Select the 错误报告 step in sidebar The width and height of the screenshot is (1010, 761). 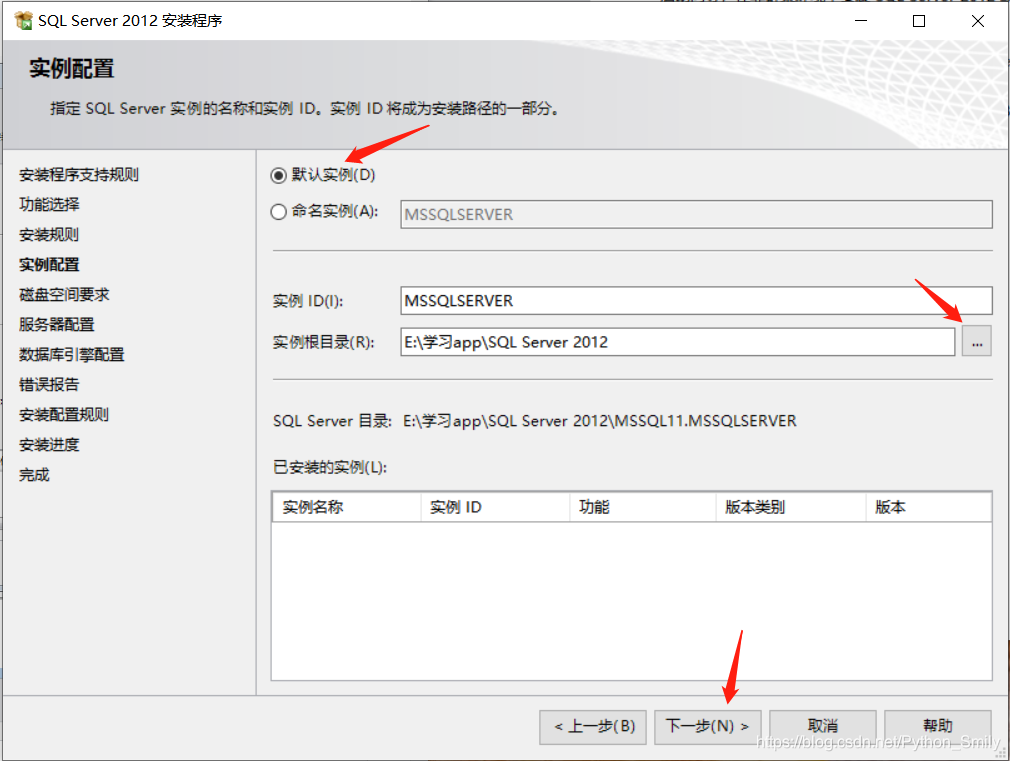pyautogui.click(x=49, y=385)
